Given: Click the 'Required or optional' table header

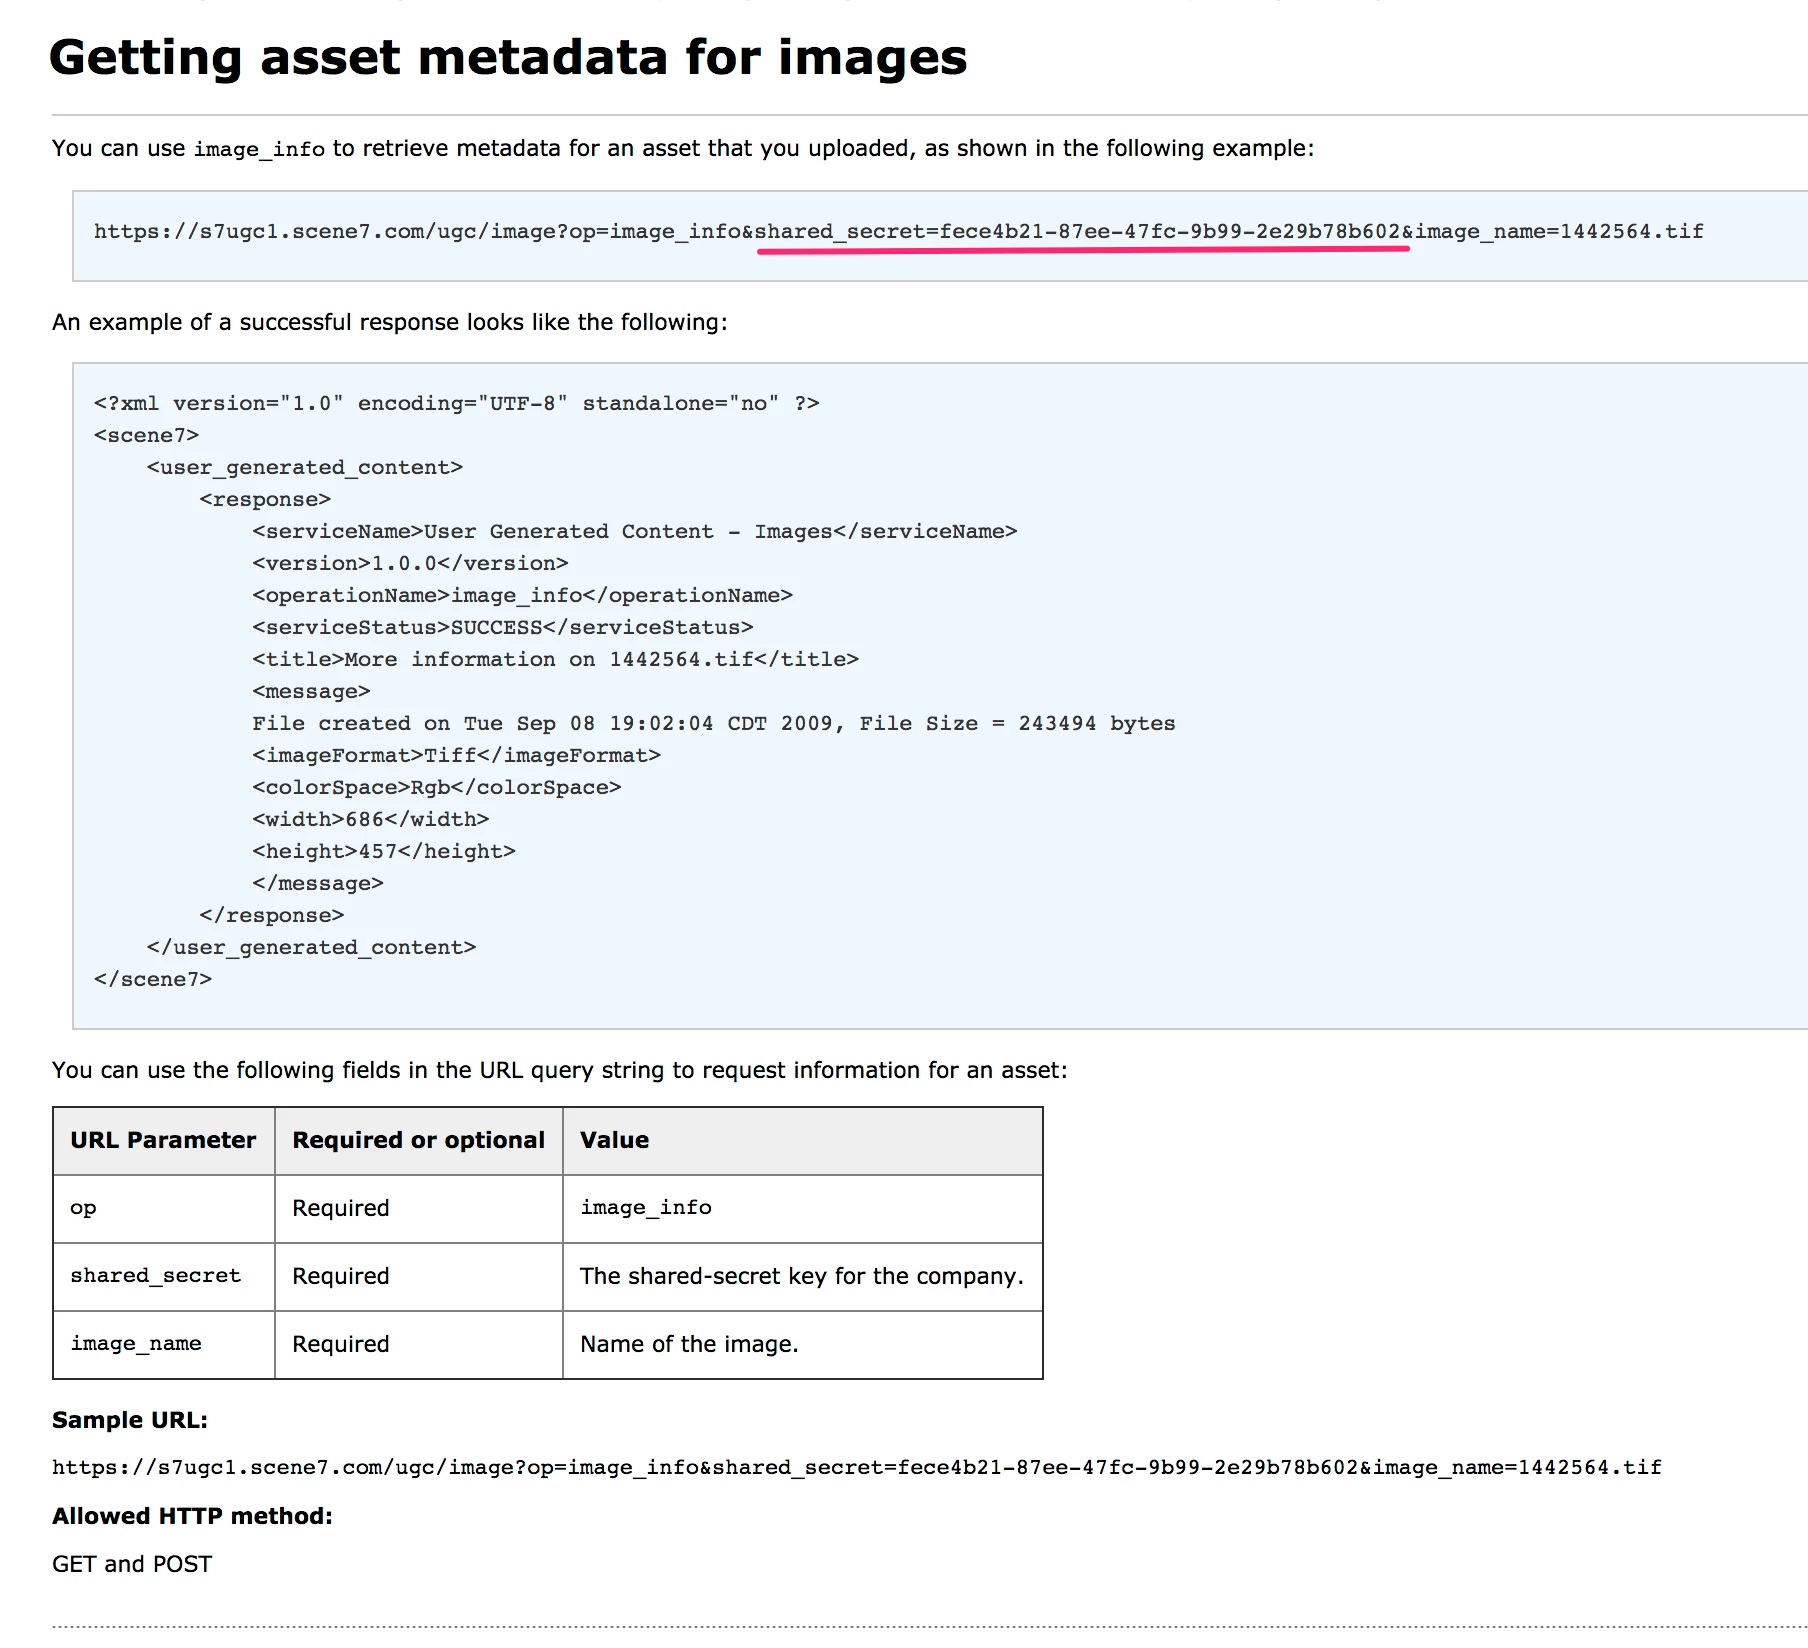Looking at the screenshot, I should tap(418, 1140).
